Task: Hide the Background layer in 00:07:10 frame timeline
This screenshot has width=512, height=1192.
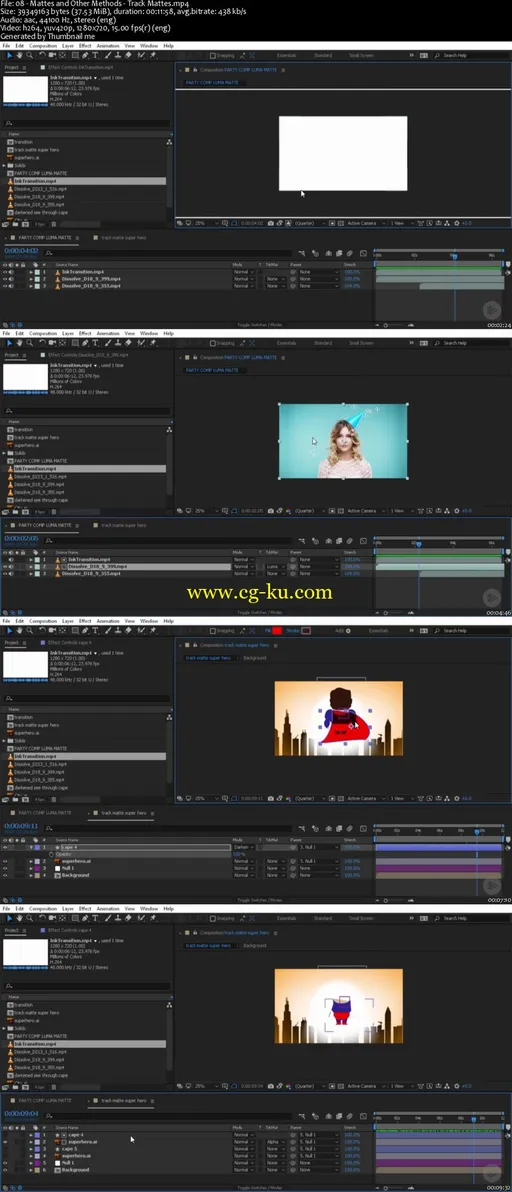Action: (x=5, y=875)
